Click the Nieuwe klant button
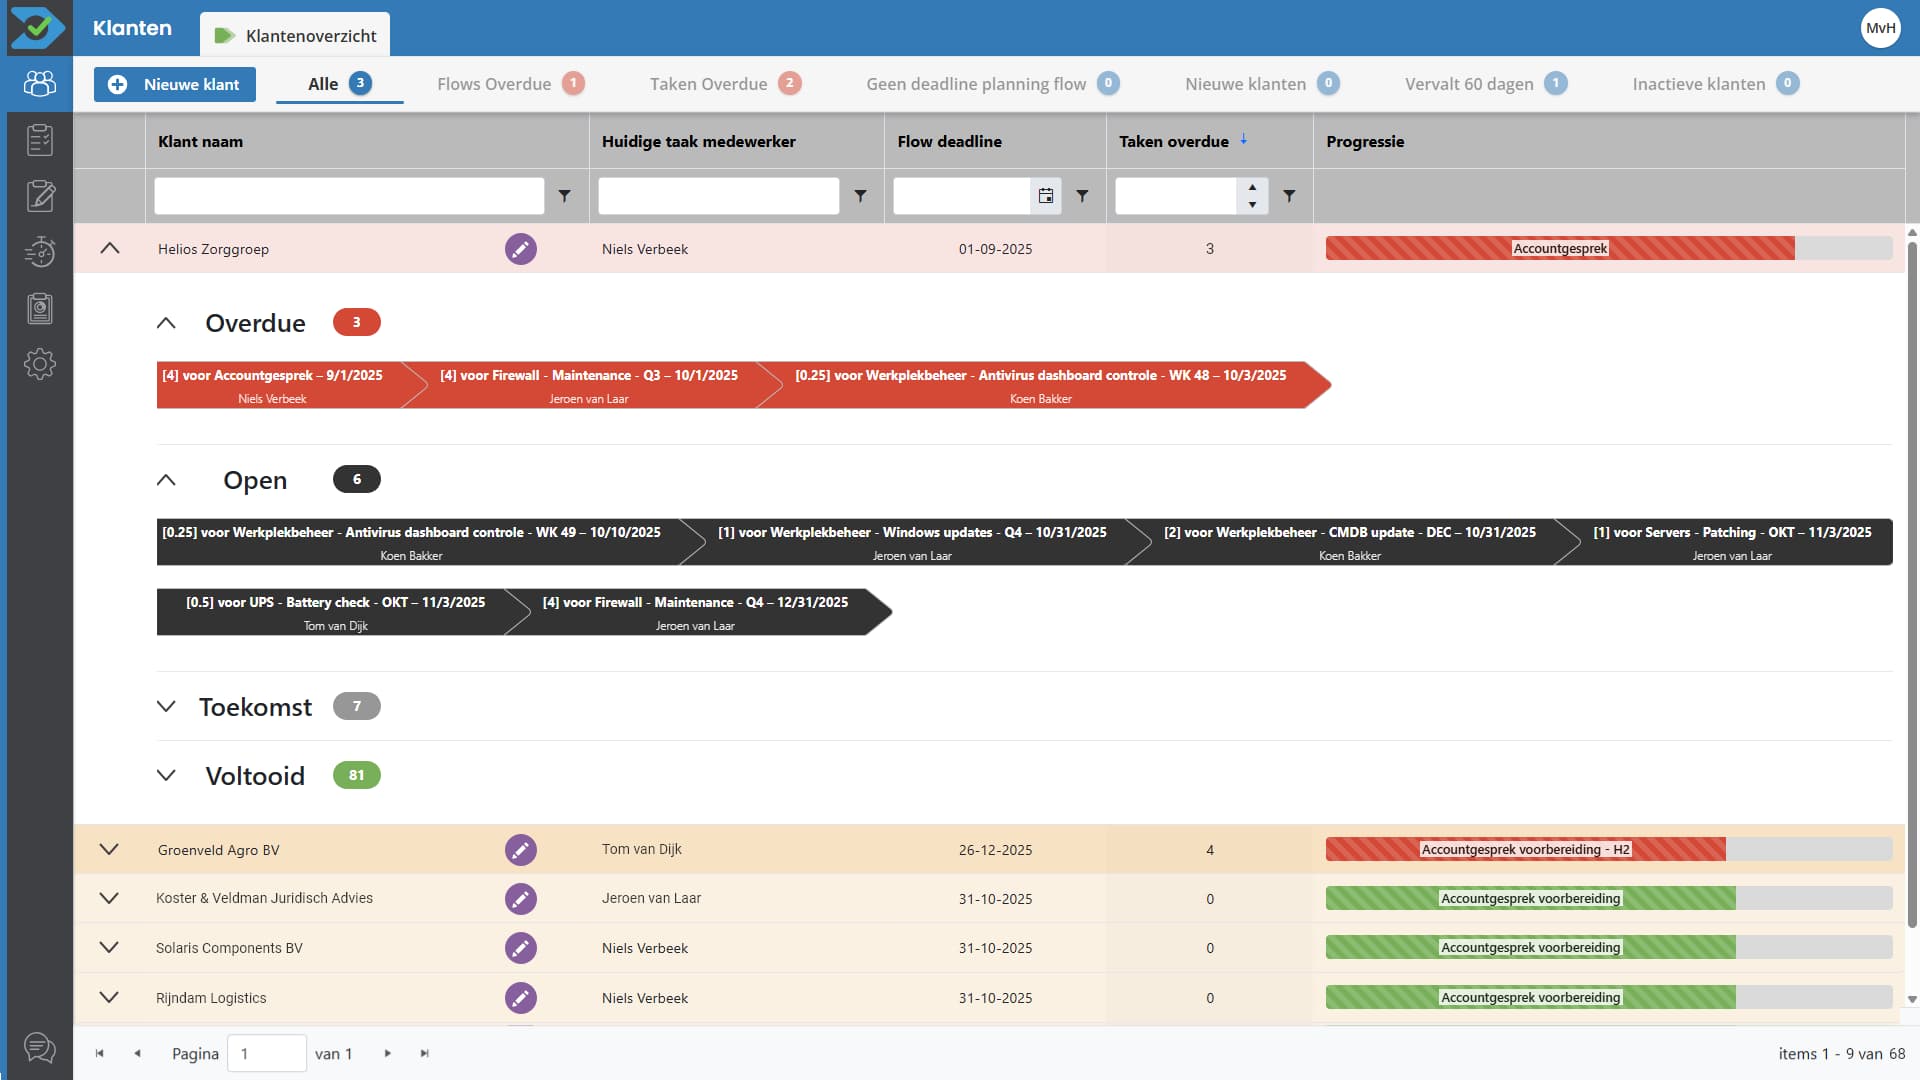 (x=175, y=84)
